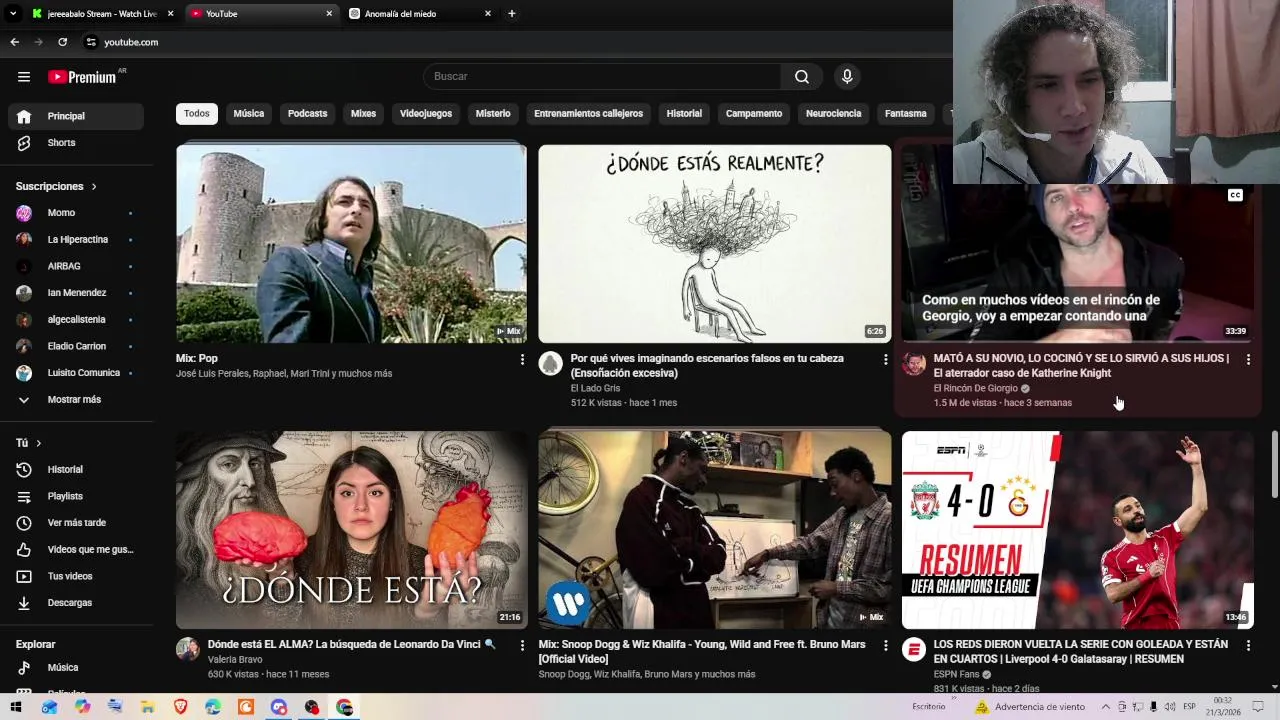1280x720 pixels.
Task: Open Windows Start menu
Action: pyautogui.click(x=16, y=707)
